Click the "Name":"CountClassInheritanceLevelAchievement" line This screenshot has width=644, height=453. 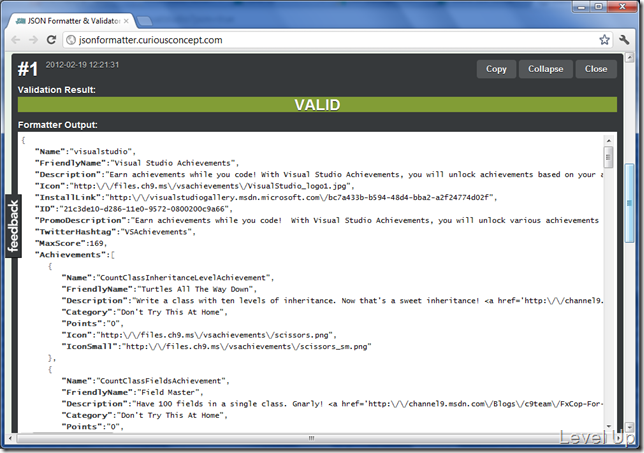(x=168, y=278)
